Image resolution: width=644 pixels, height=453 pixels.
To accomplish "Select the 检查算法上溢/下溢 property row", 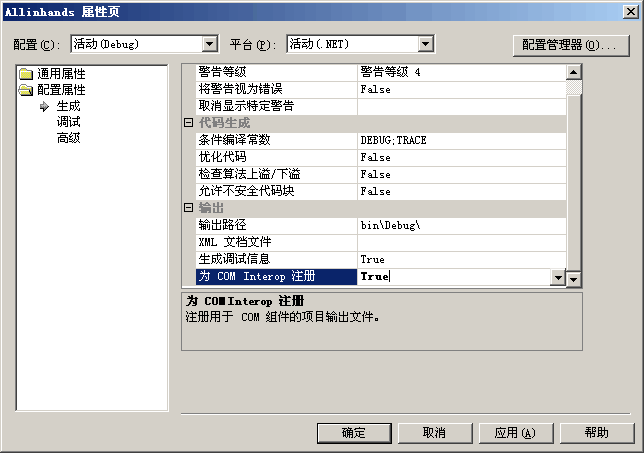I will coord(276,175).
